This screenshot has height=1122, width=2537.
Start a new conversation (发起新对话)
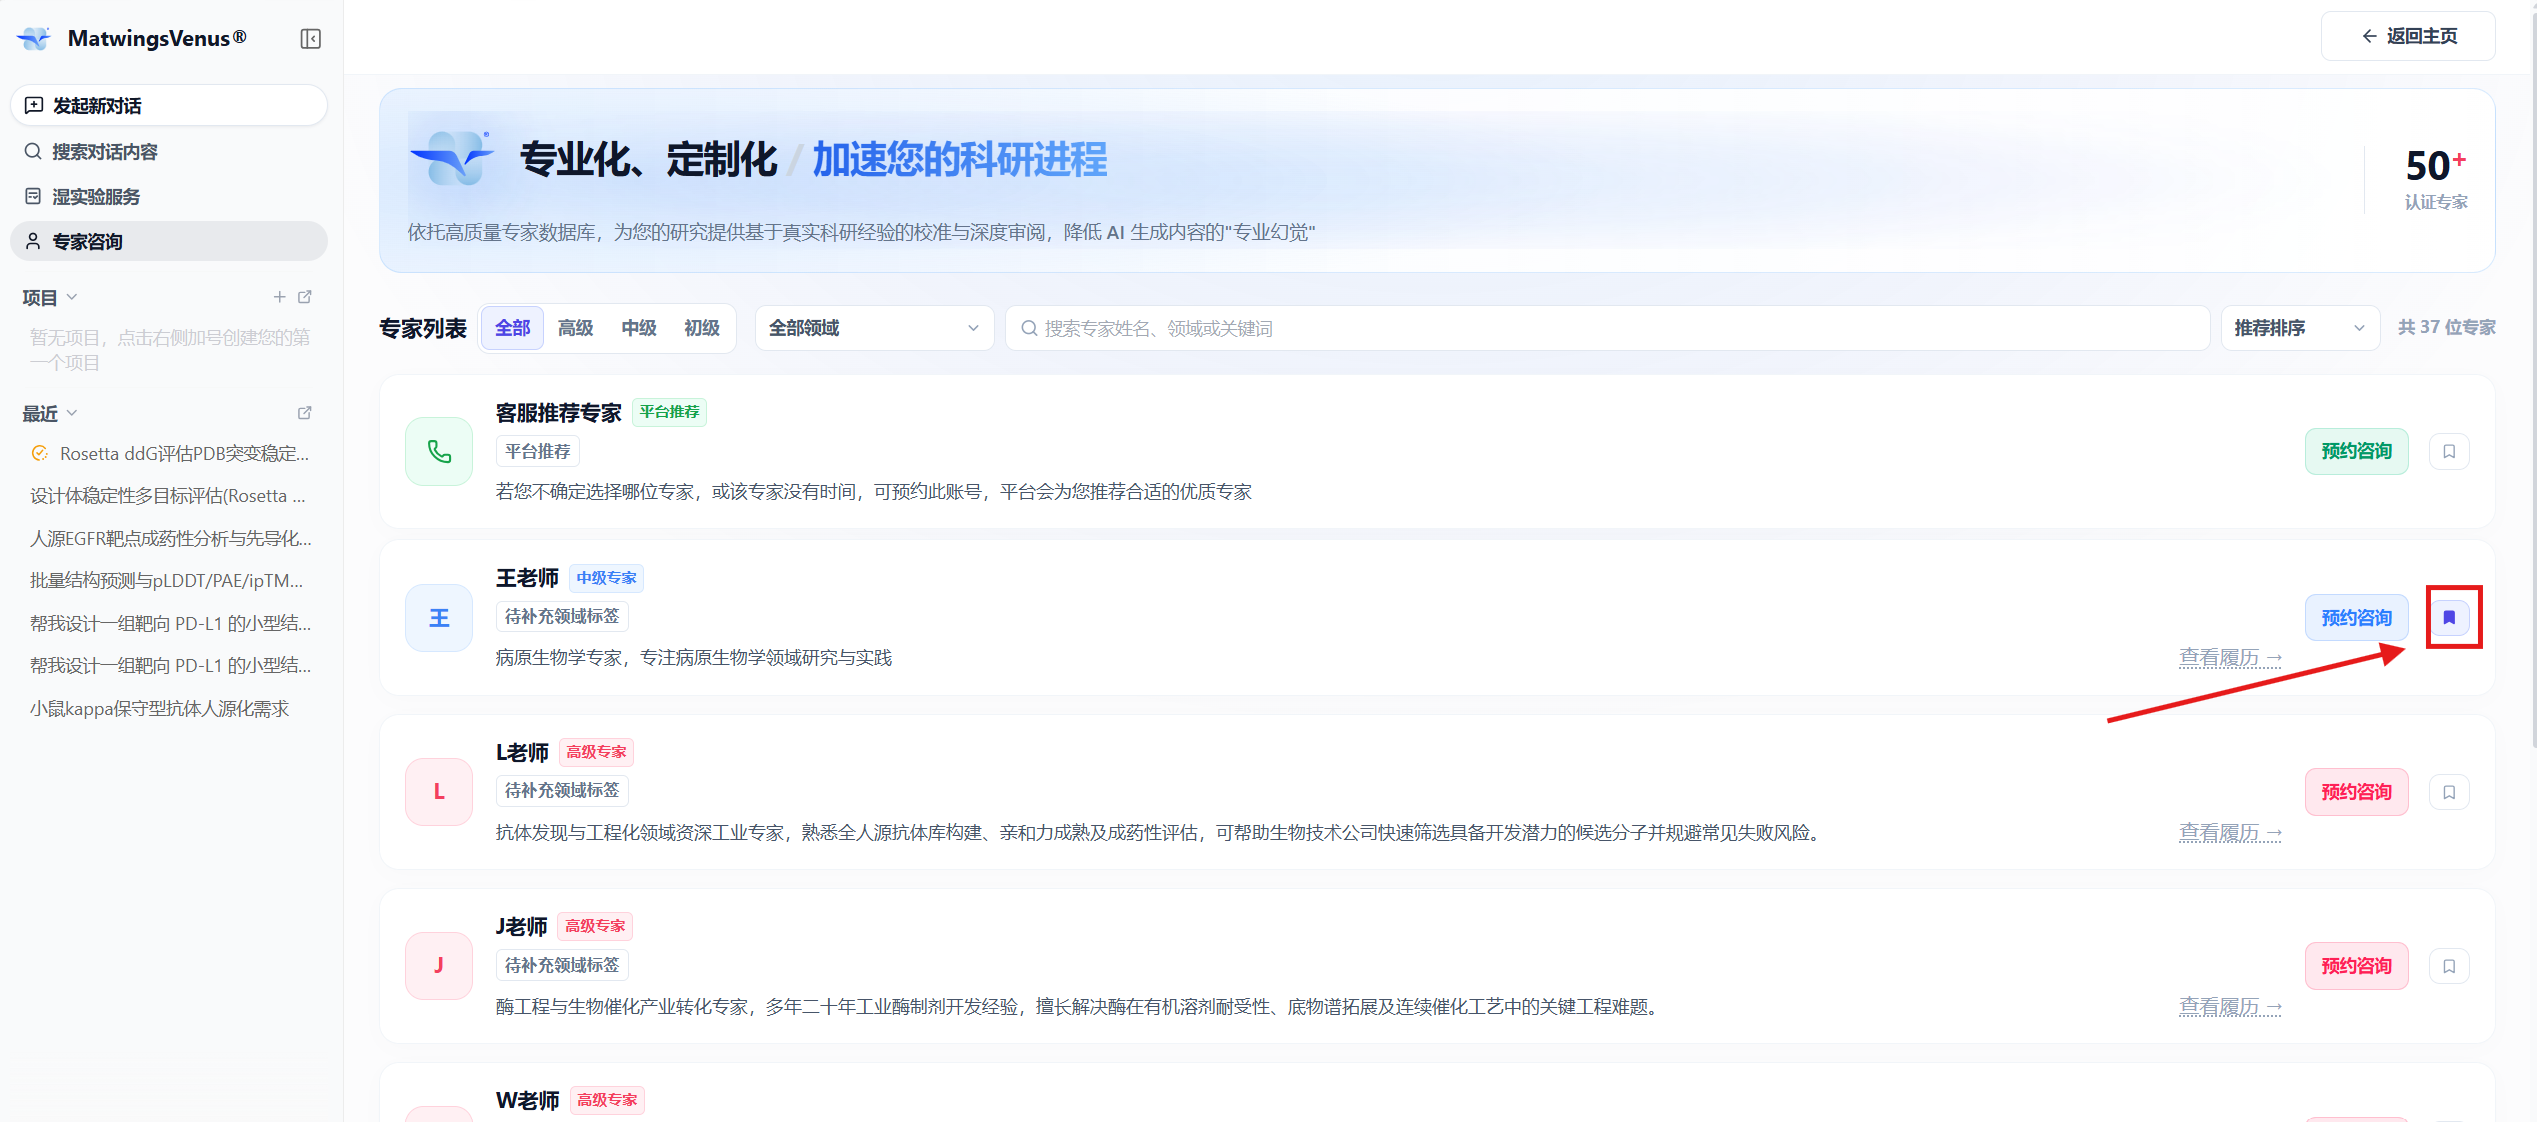[169, 105]
